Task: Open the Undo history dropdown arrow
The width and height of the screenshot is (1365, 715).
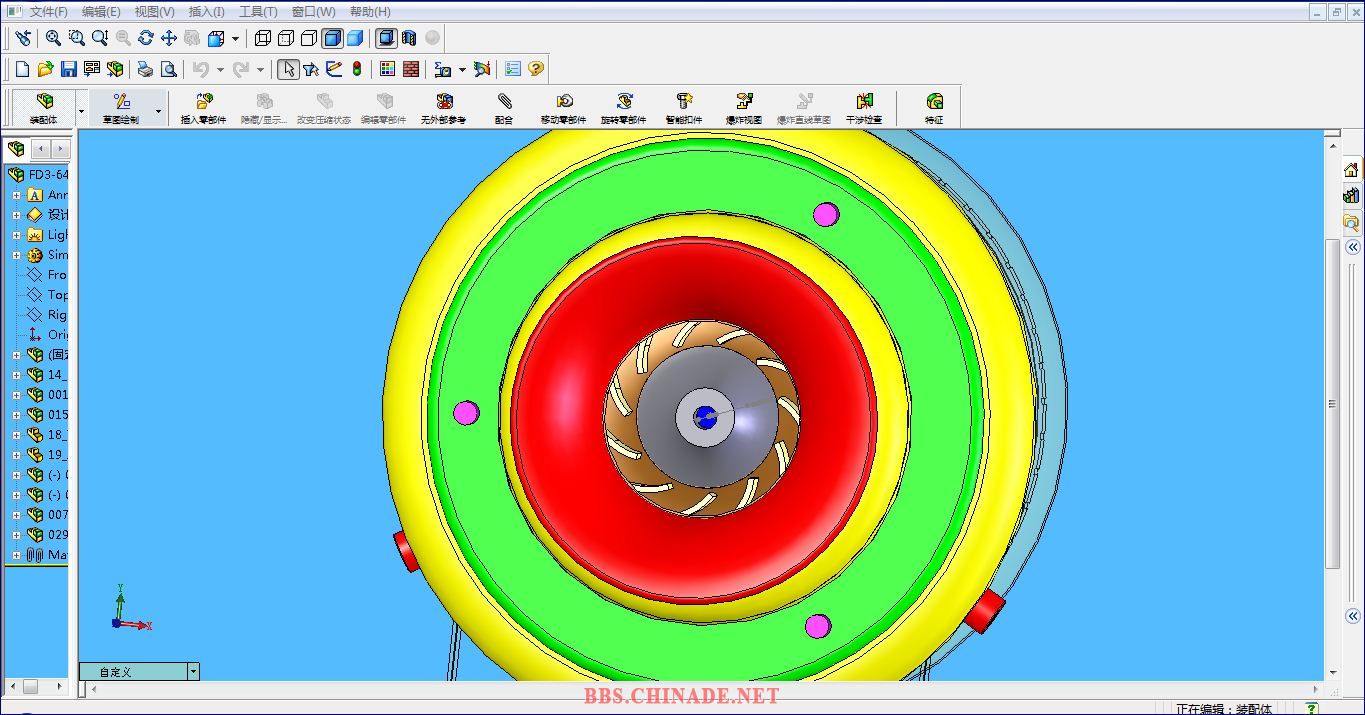Action: click(220, 69)
